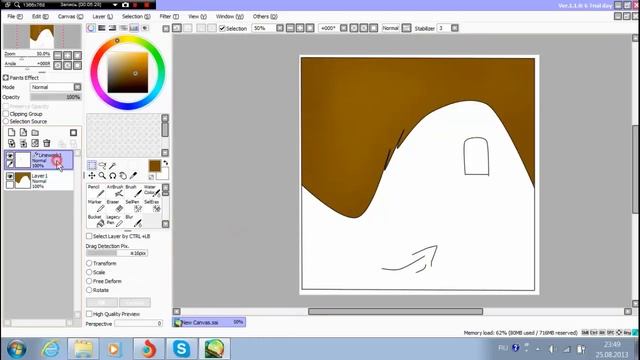
Task: Activate the Rotate view tool
Action: click(x=113, y=176)
